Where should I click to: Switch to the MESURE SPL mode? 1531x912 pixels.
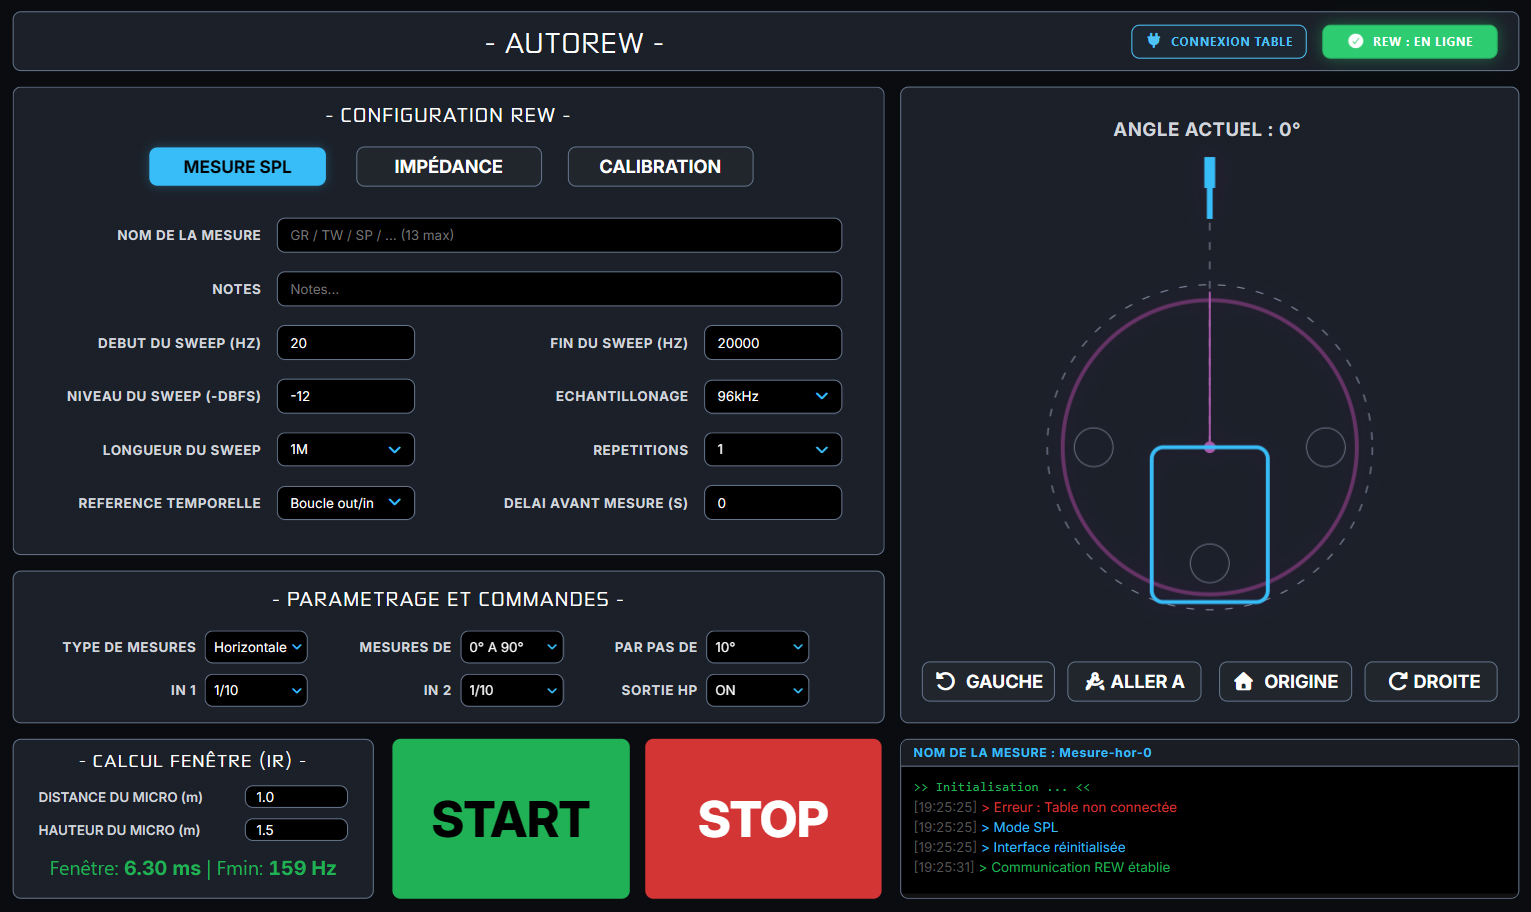pos(237,167)
